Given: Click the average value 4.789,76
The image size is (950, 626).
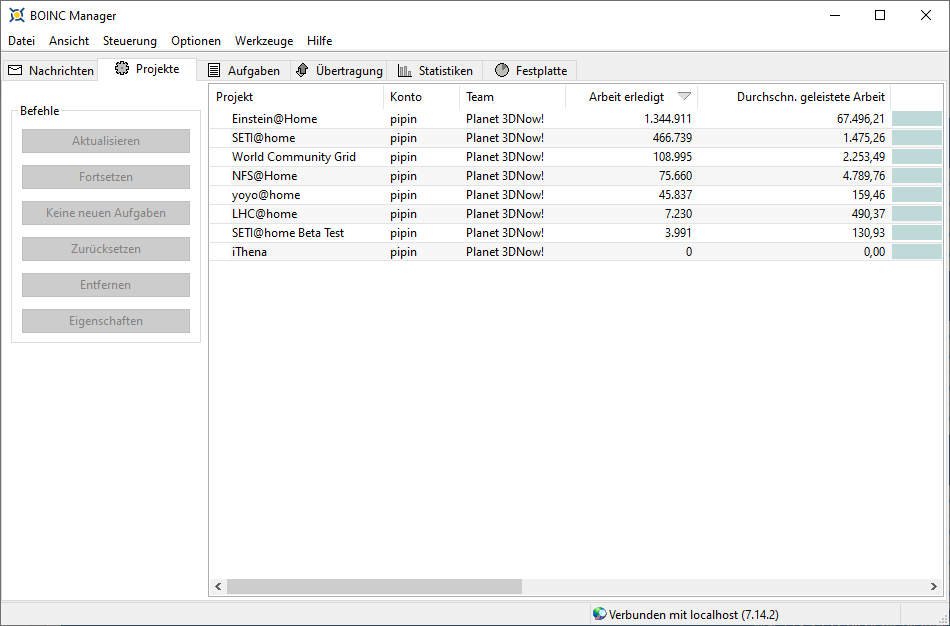Looking at the screenshot, I should point(863,176).
